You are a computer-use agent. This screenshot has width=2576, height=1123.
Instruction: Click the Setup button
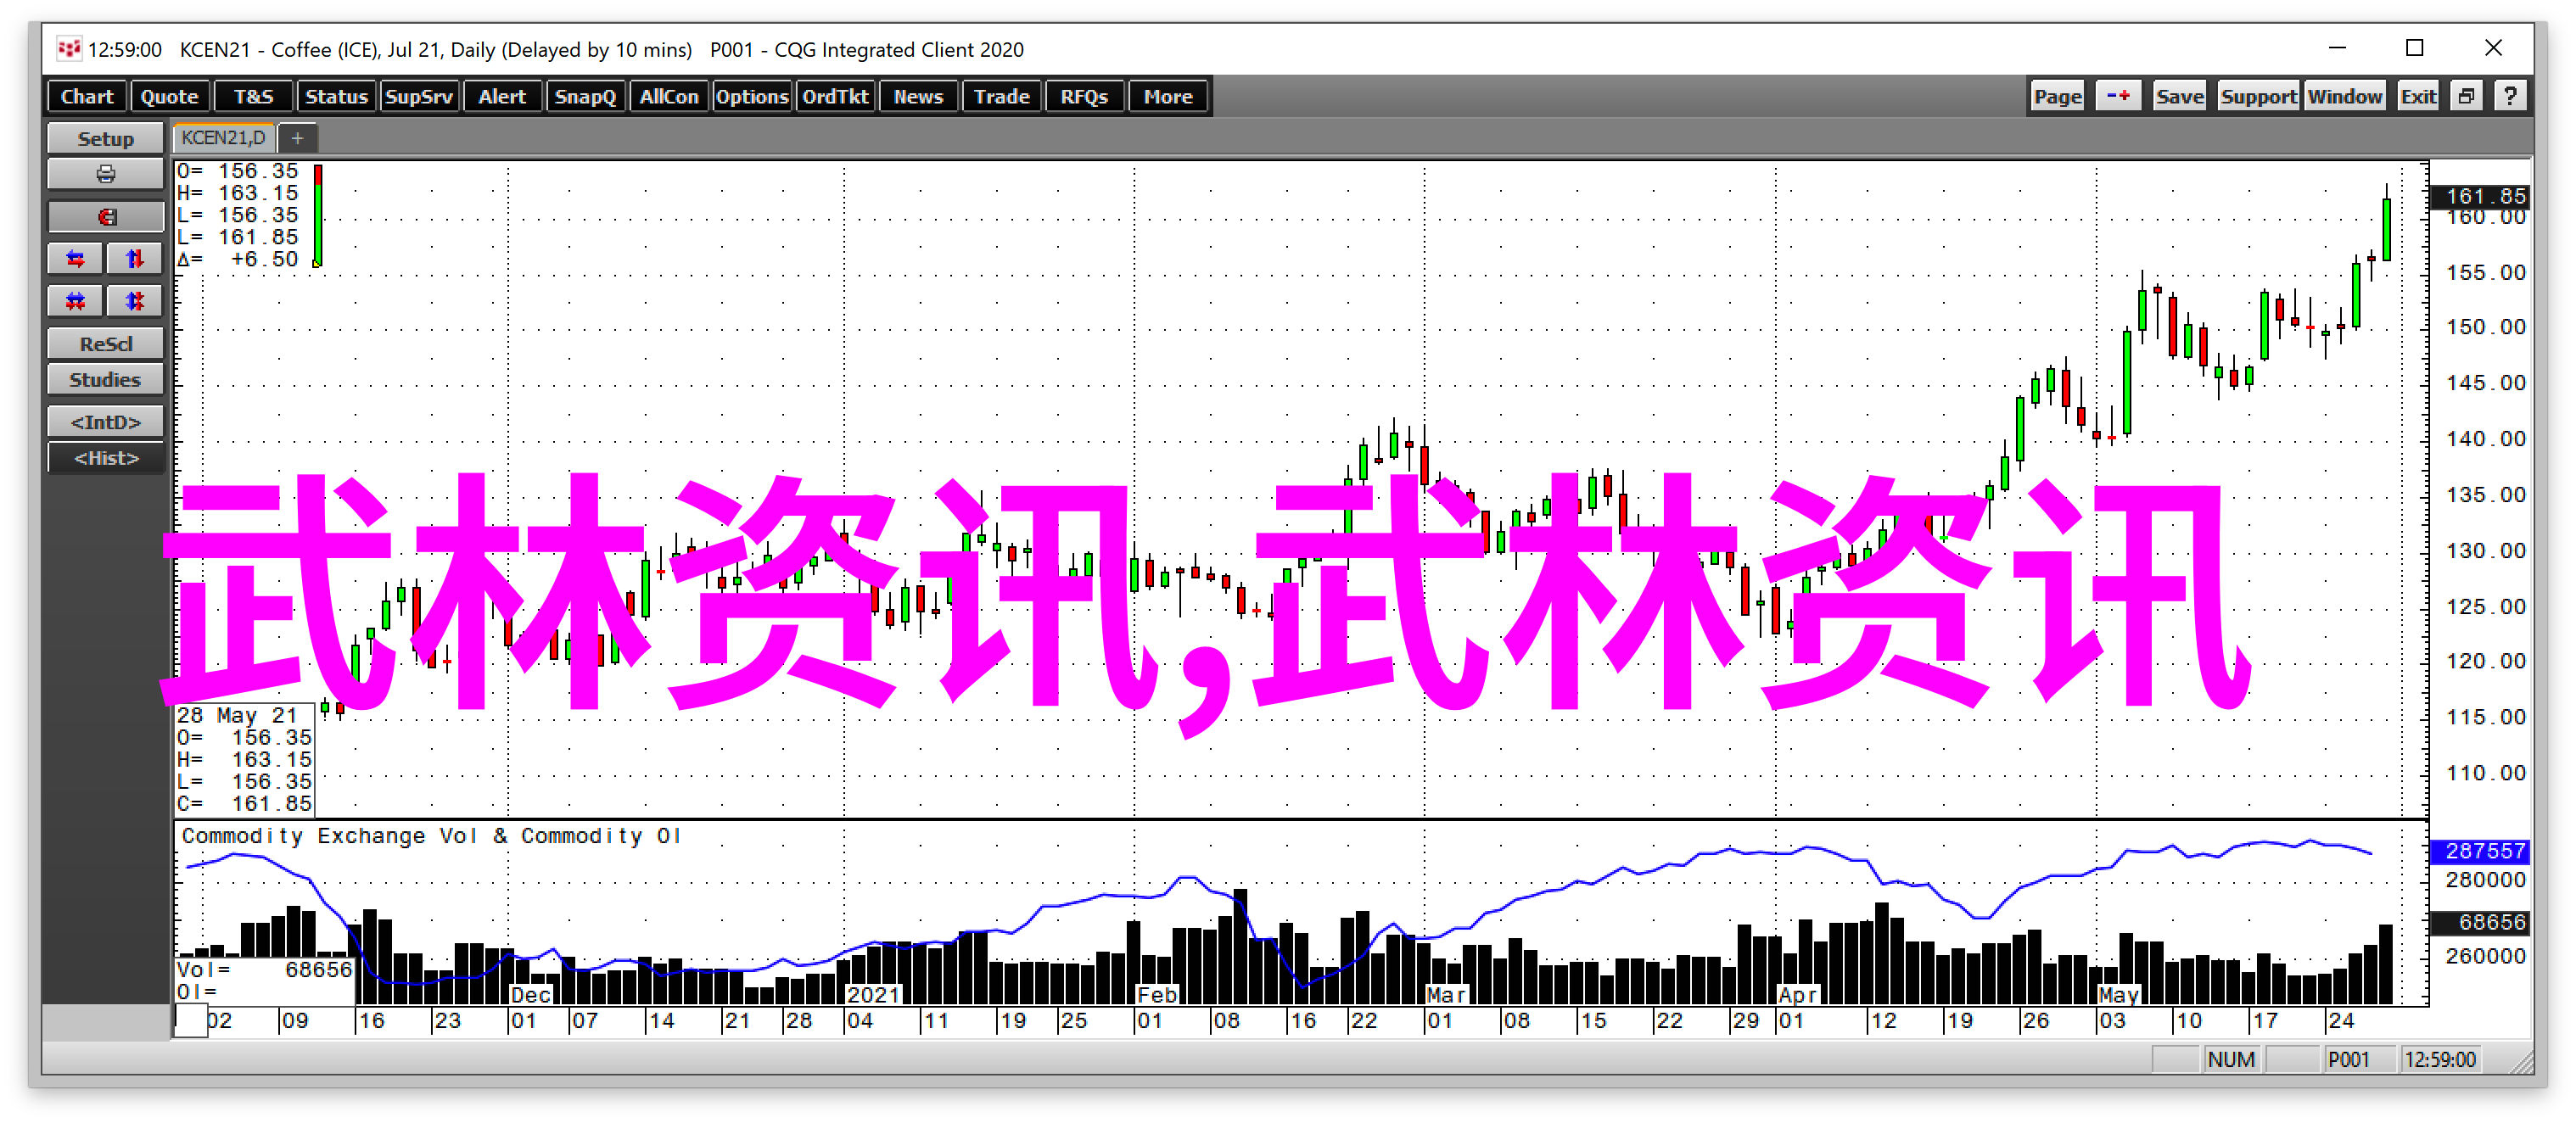(105, 138)
